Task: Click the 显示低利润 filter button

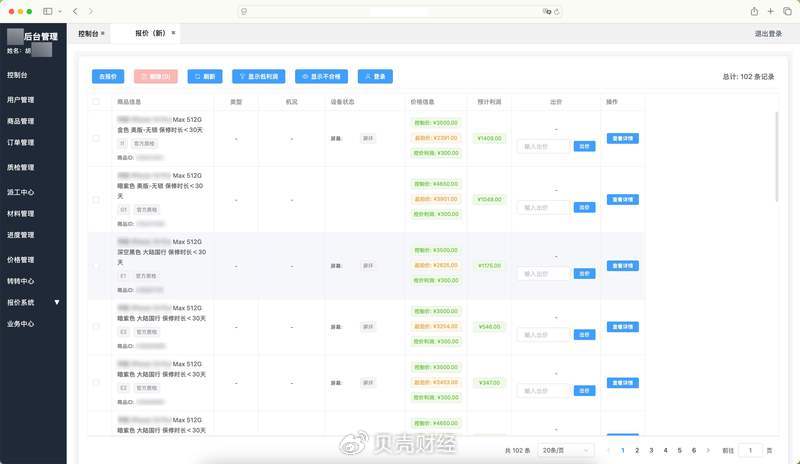Action: 259,76
